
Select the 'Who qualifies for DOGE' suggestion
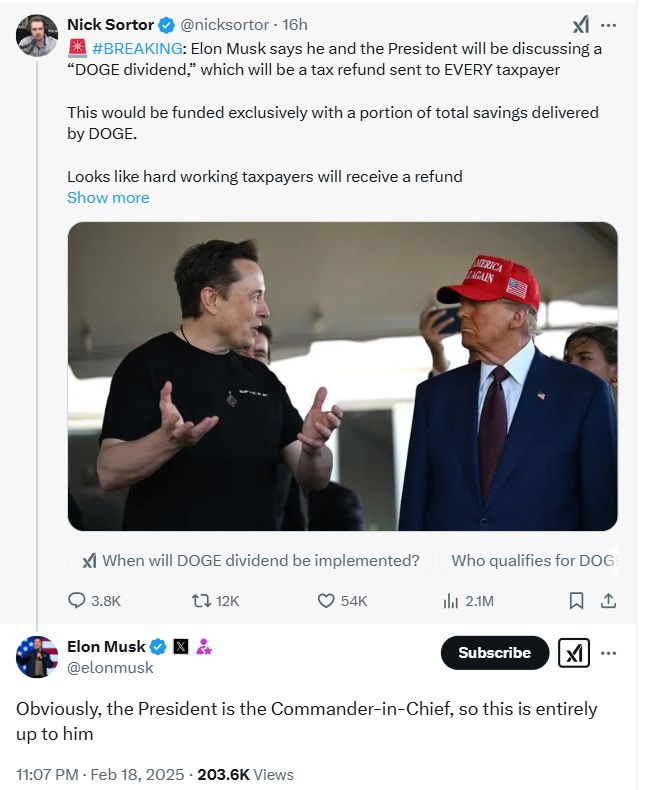click(530, 561)
